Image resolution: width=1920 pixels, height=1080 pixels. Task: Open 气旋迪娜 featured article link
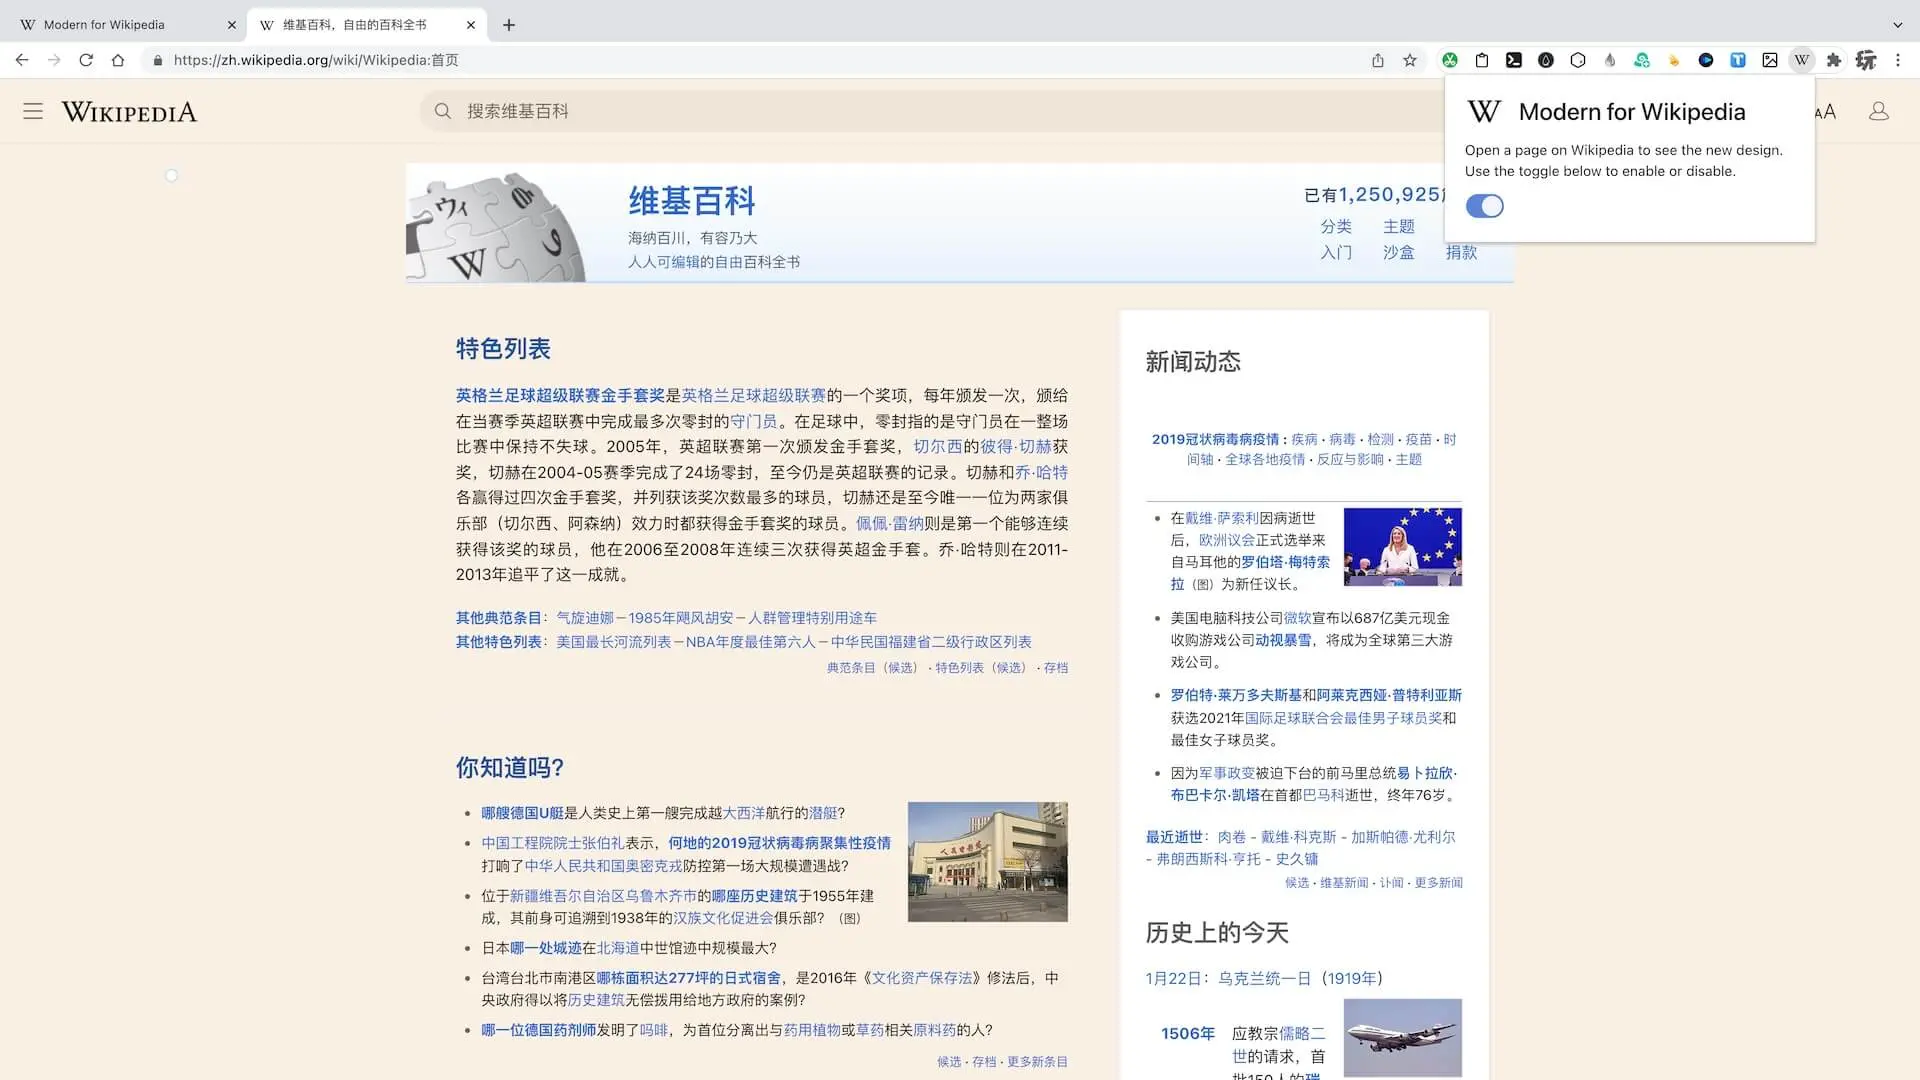point(585,618)
